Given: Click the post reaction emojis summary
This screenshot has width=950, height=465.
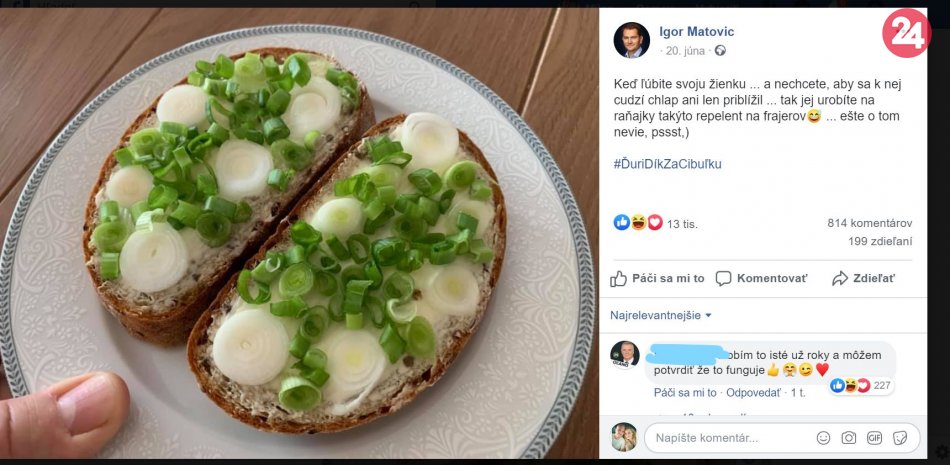Looking at the screenshot, I should 638,222.
